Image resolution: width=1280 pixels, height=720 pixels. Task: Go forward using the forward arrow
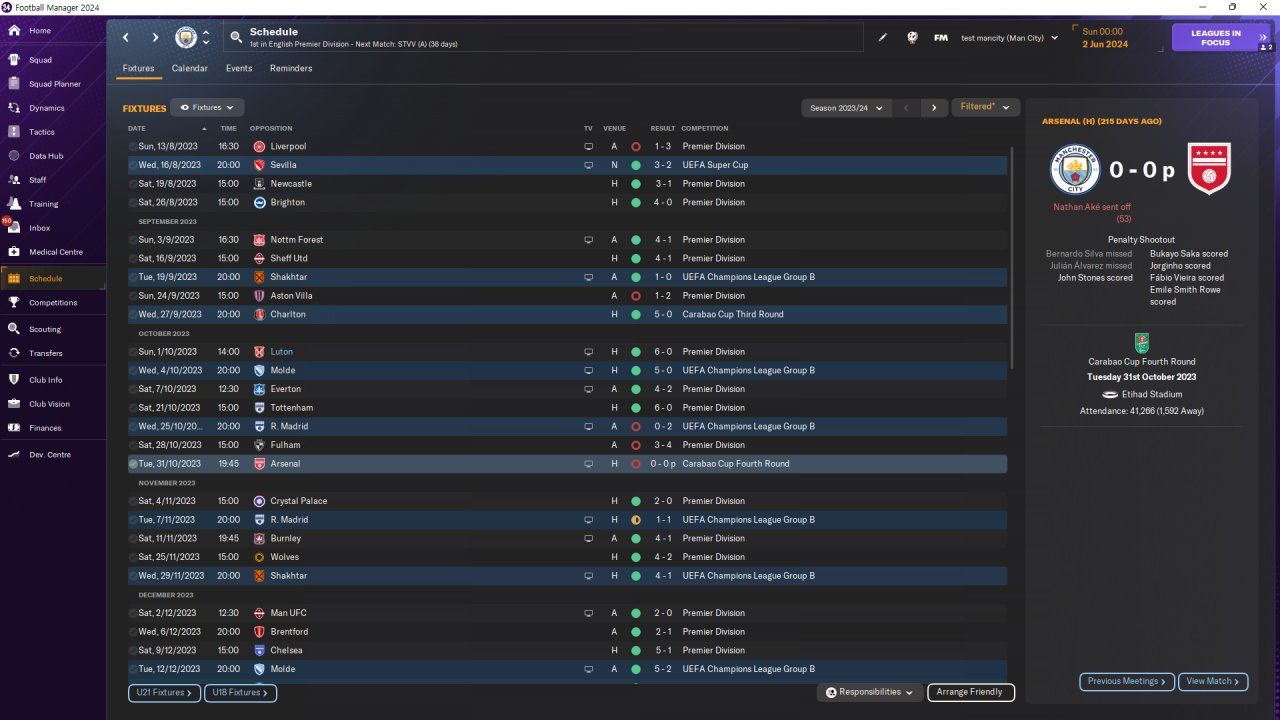[155, 38]
